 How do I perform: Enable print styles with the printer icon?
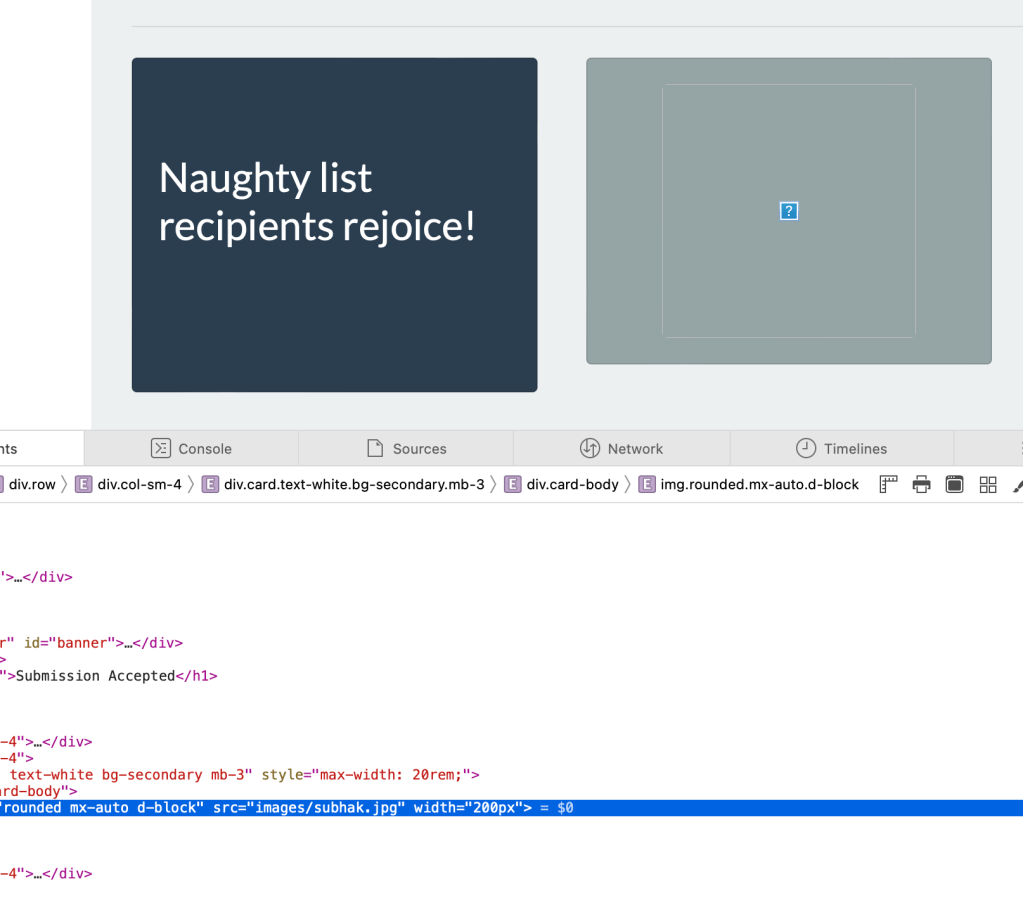pos(921,485)
